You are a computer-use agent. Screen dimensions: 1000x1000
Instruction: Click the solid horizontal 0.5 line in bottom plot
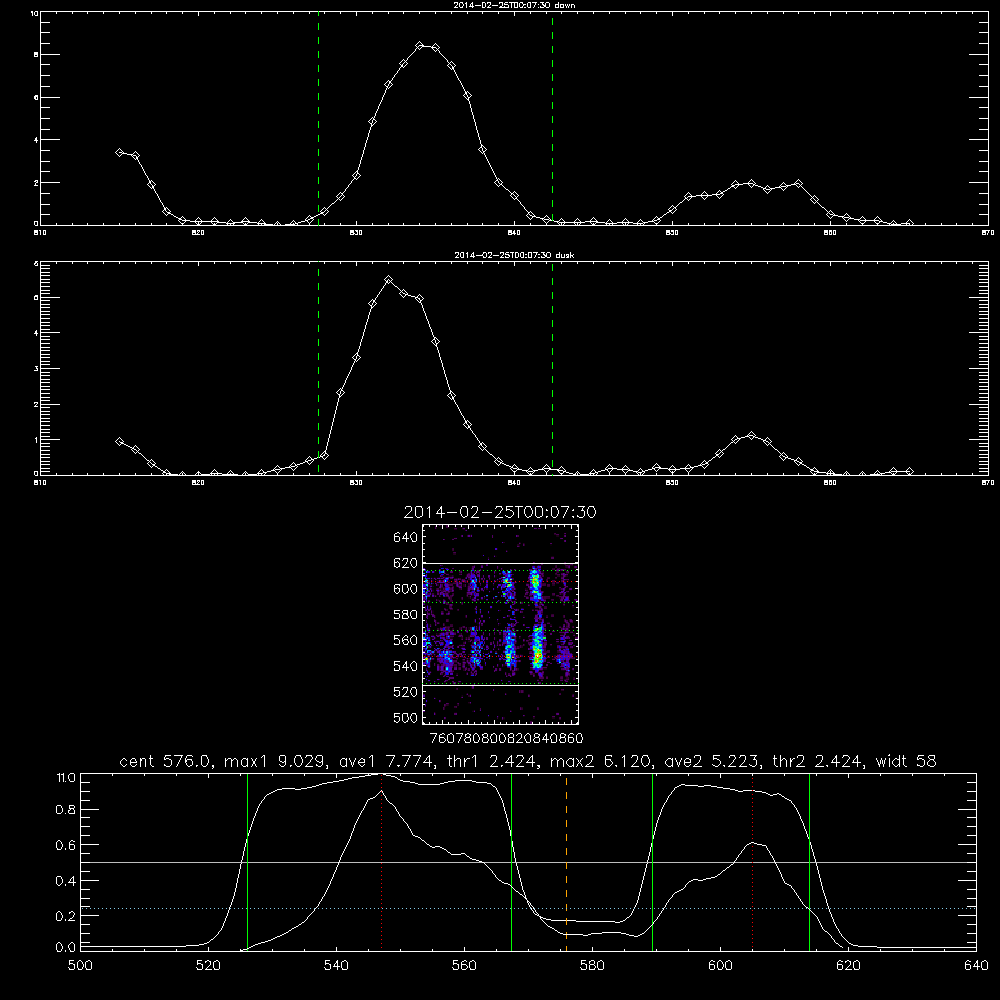[528, 862]
